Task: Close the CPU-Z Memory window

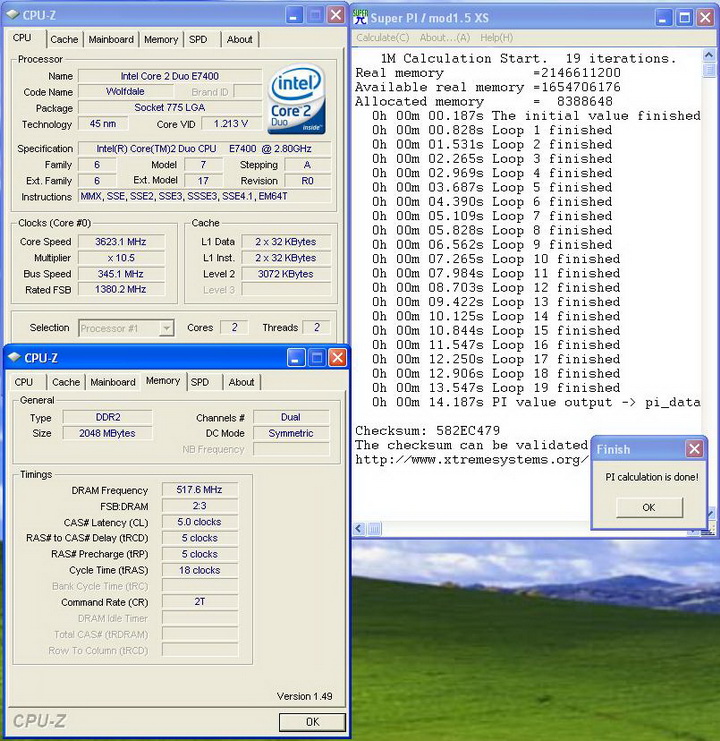Action: (x=337, y=358)
